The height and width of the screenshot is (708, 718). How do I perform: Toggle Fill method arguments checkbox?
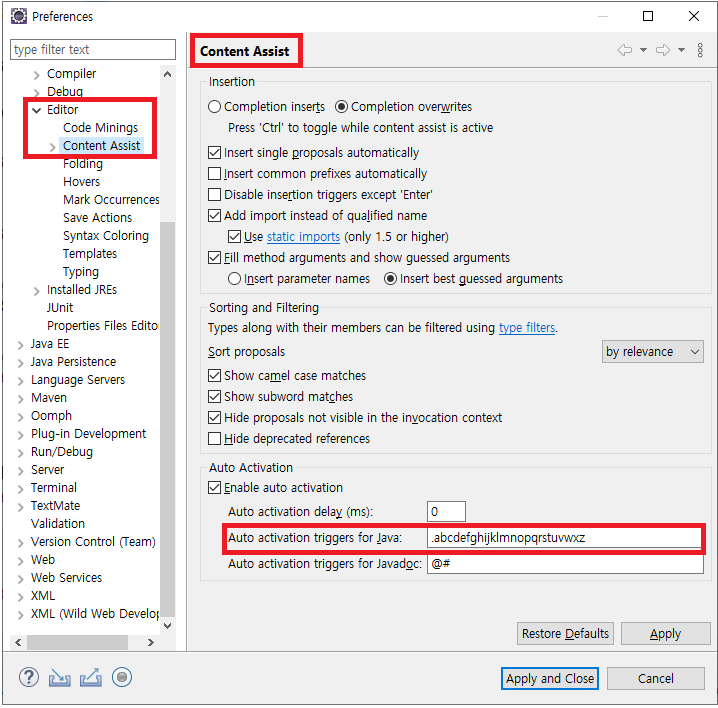click(214, 257)
